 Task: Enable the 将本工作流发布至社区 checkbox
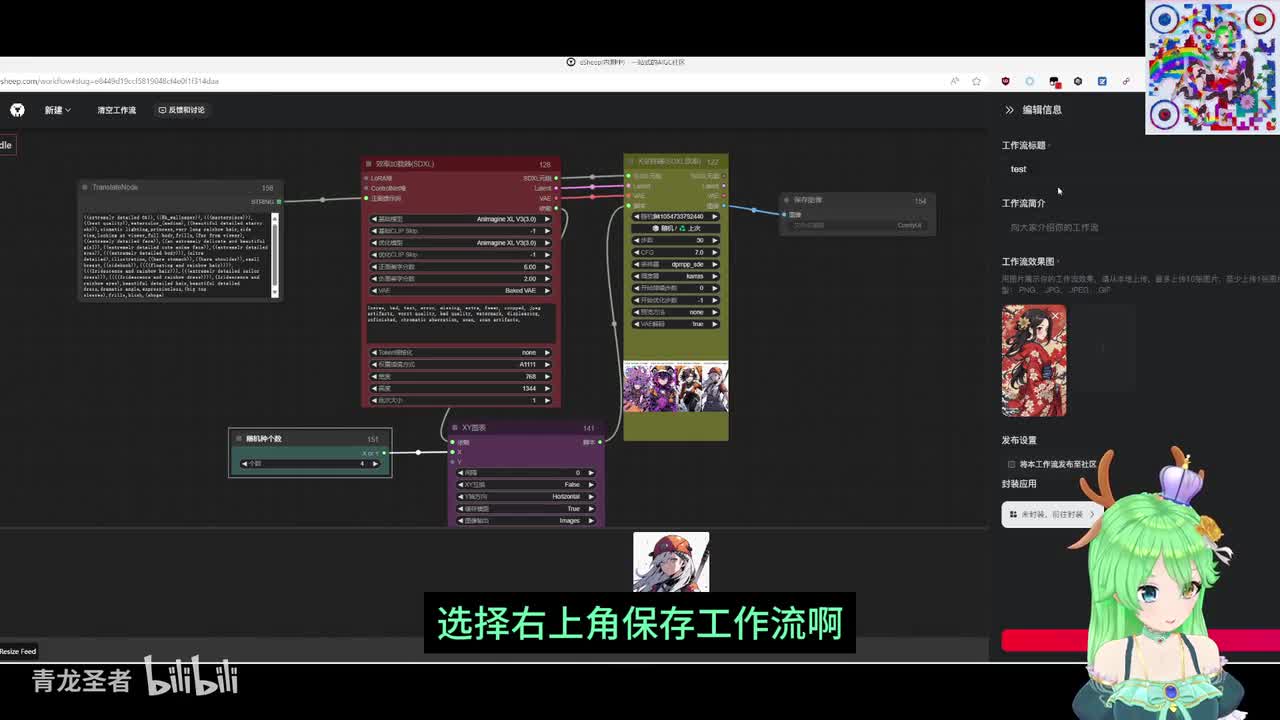click(1011, 464)
